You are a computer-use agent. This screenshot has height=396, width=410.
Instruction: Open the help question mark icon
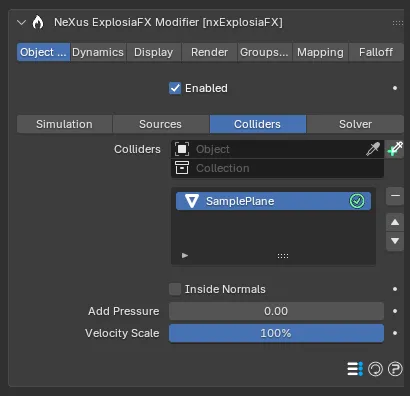[x=395, y=369]
